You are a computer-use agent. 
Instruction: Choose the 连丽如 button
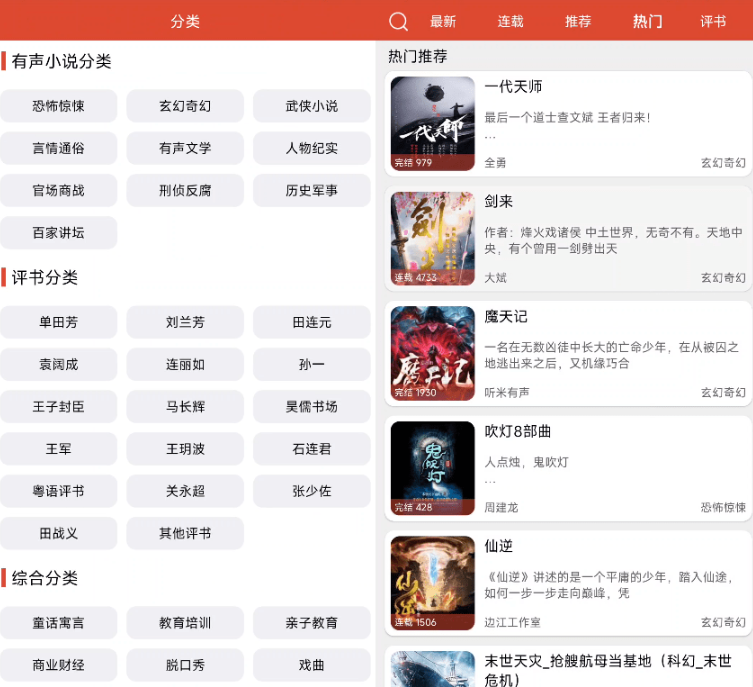[x=185, y=364]
